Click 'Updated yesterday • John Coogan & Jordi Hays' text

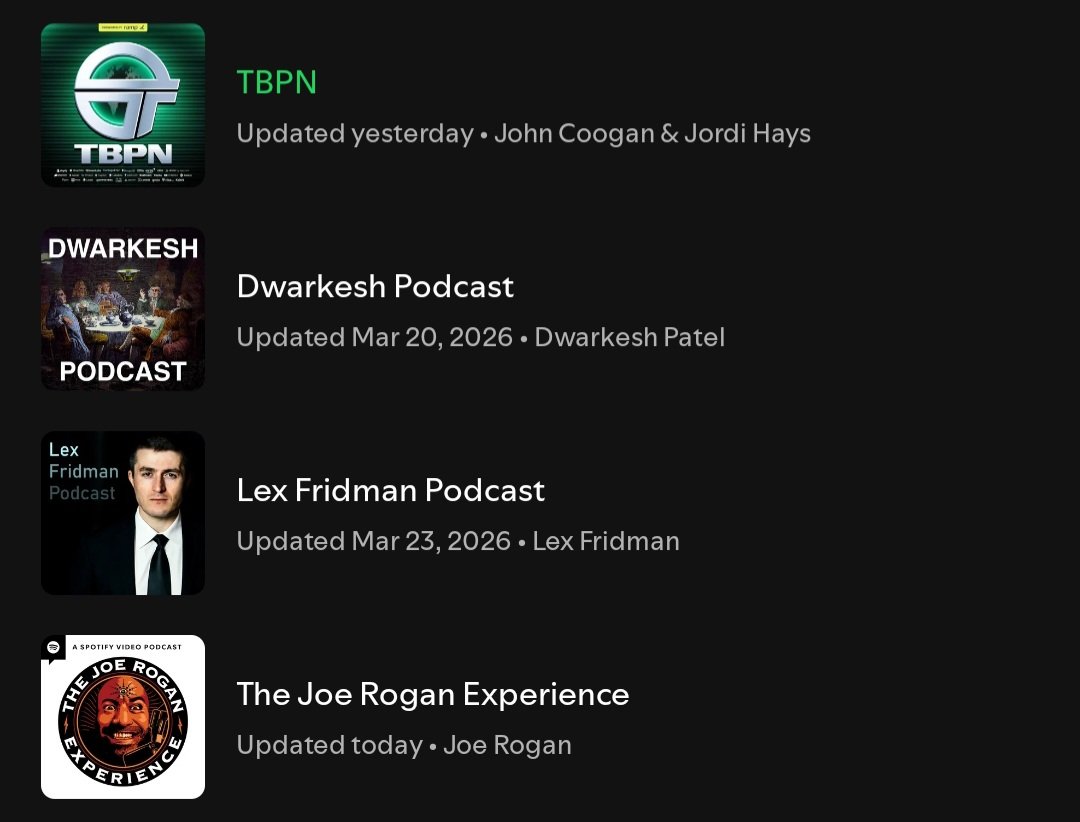tap(523, 133)
